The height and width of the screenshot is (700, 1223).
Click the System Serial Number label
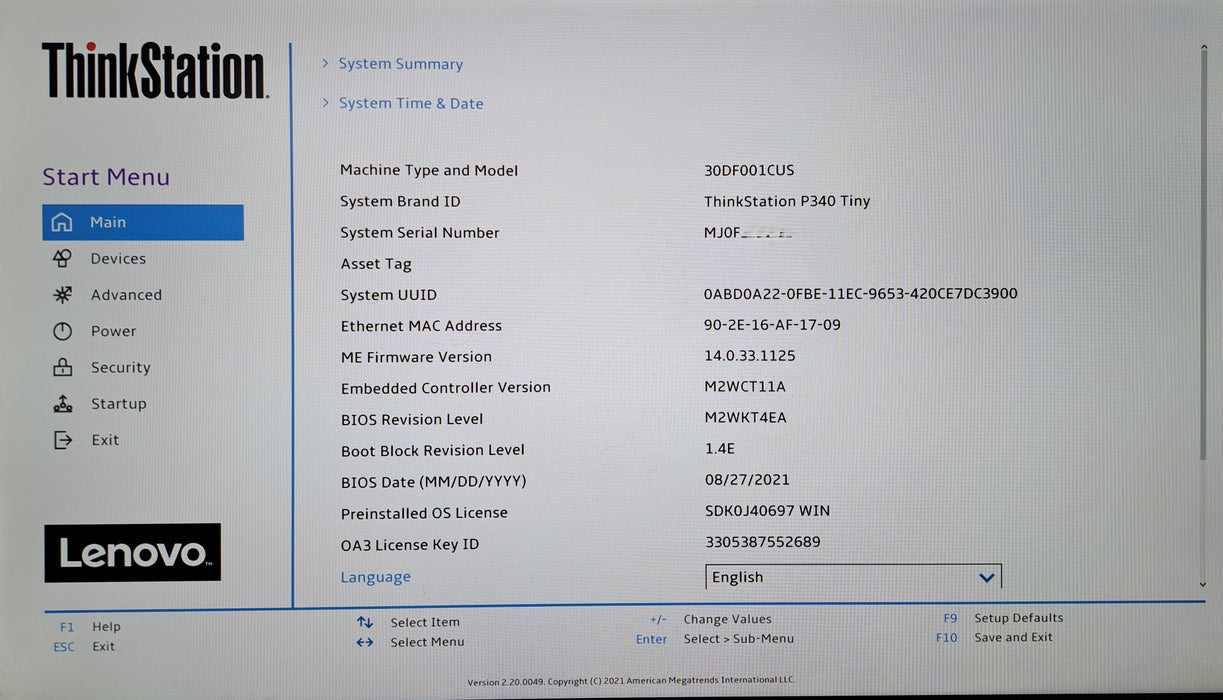[x=420, y=233]
